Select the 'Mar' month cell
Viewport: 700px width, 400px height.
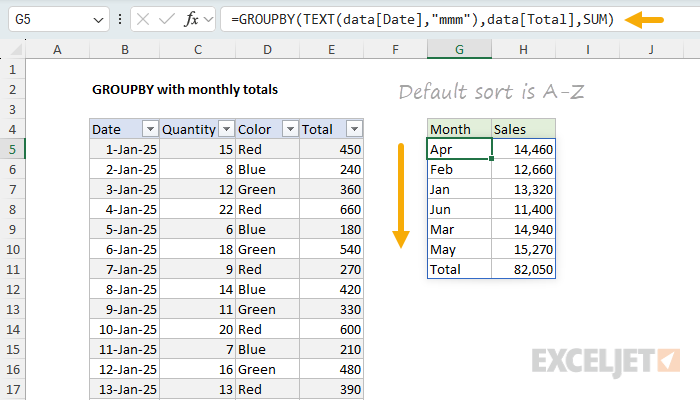459,229
